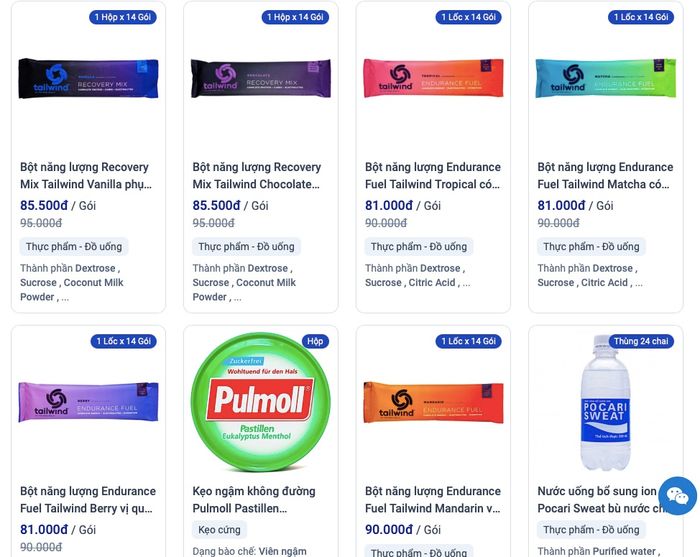Open the Pocari Sweat bottle image
The width and height of the screenshot is (700, 557).
point(605,403)
